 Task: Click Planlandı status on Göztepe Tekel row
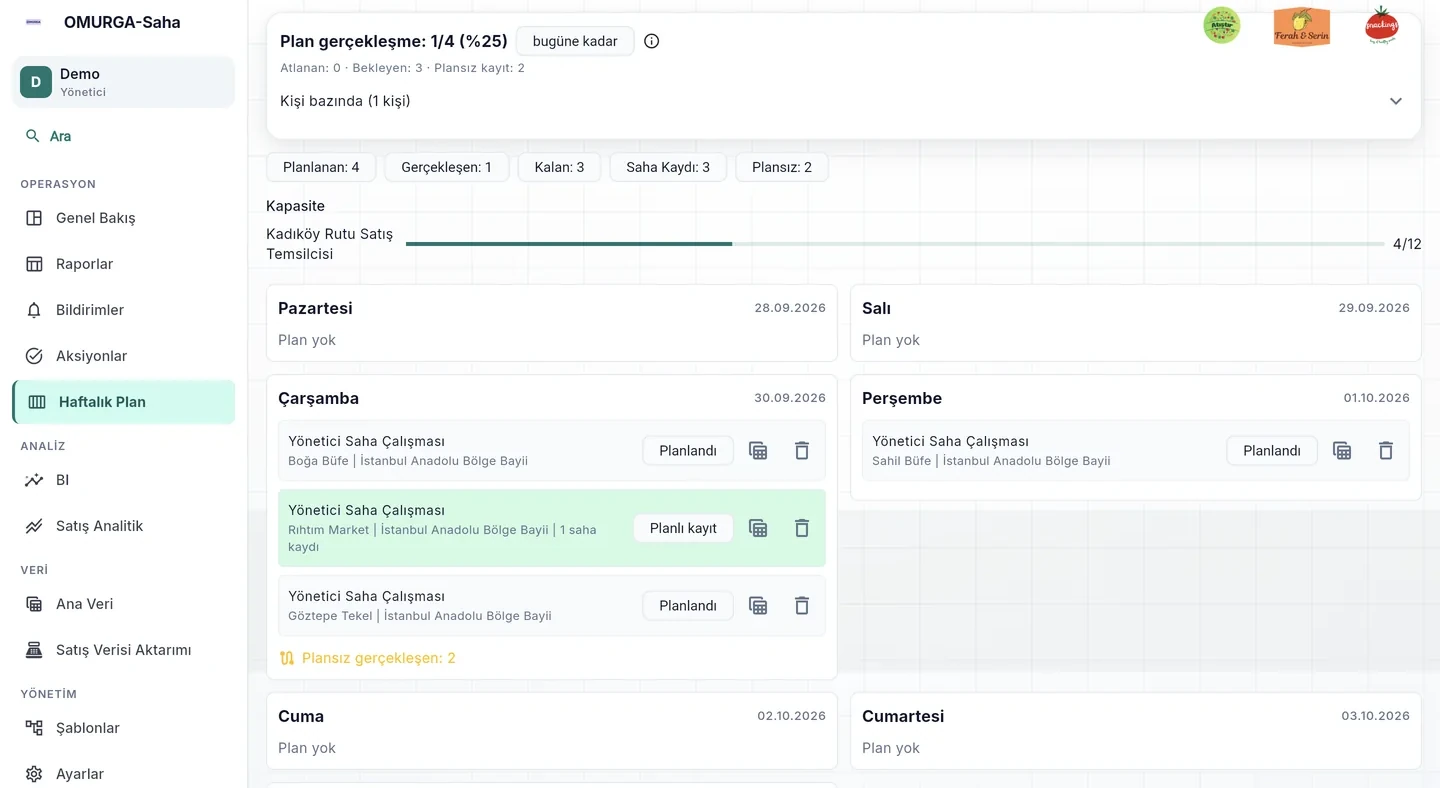688,606
